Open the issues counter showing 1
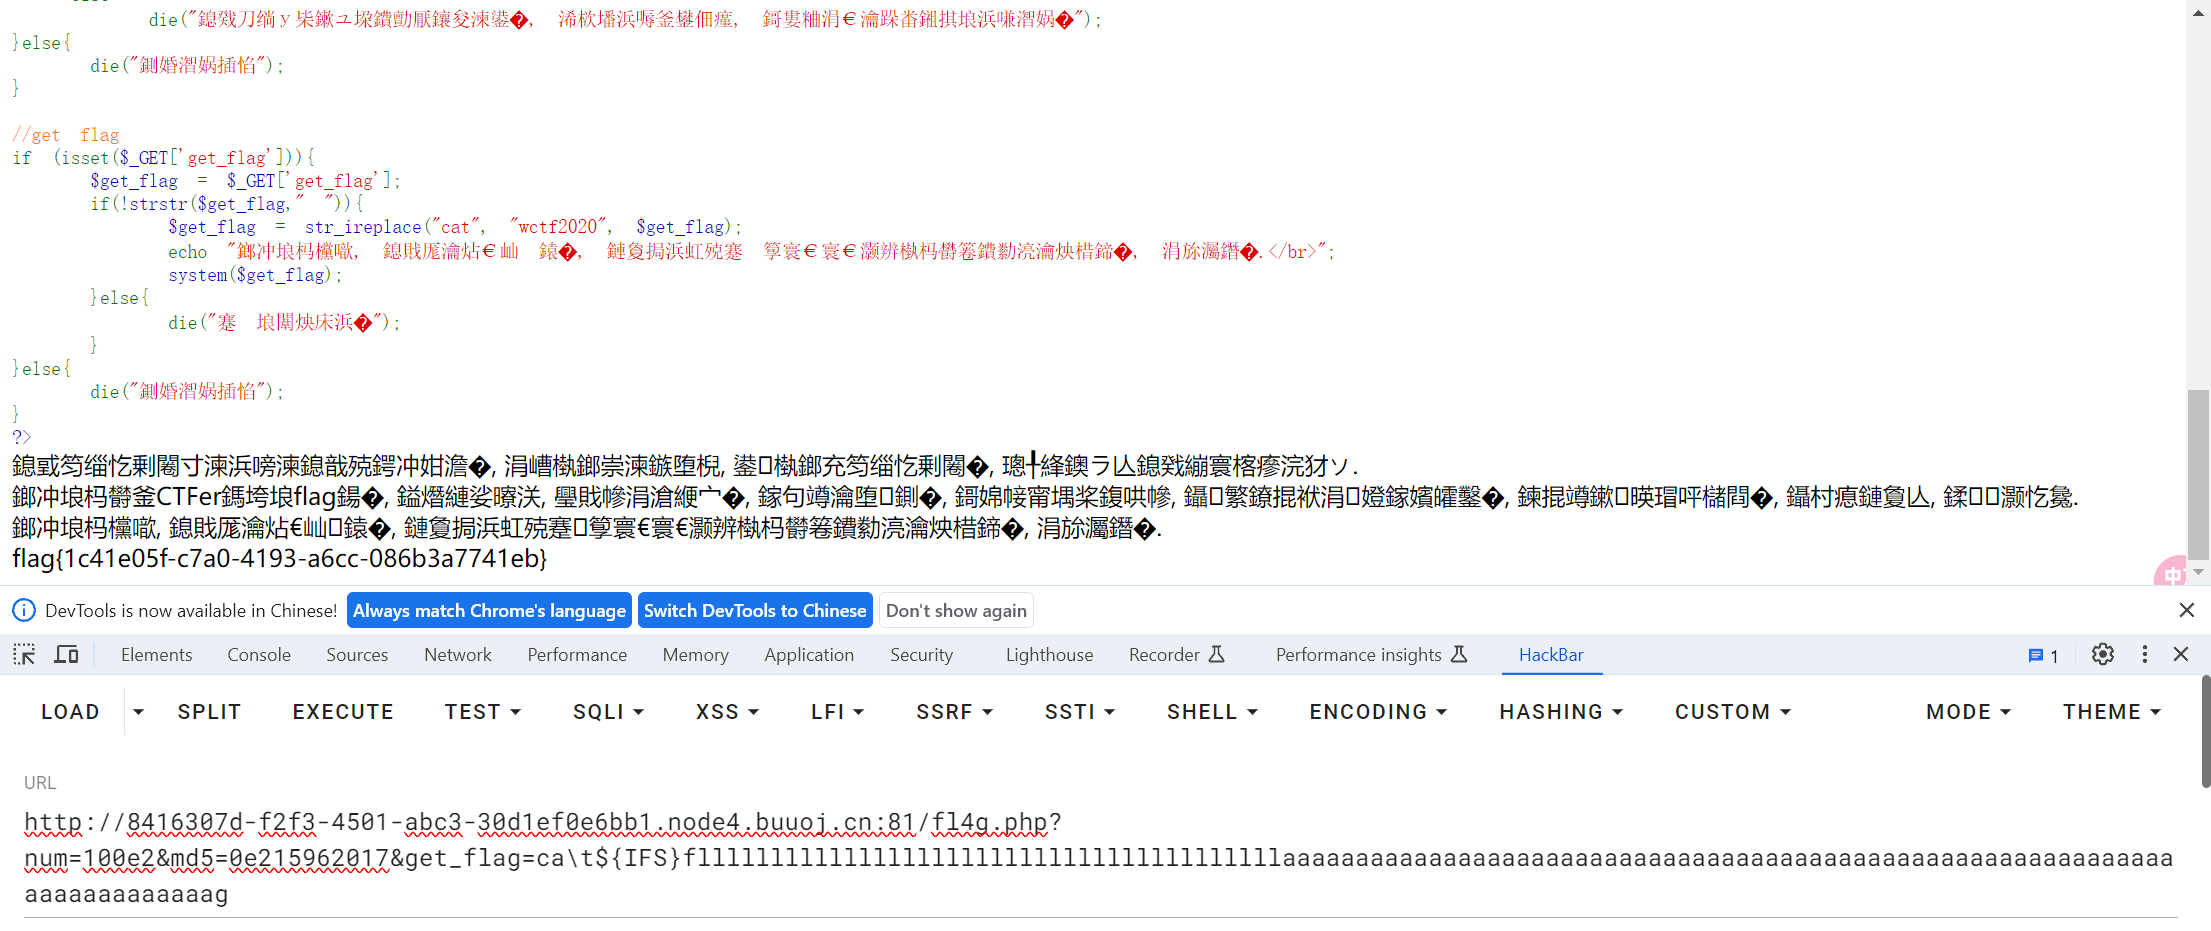The image size is (2211, 931). [x=2043, y=656]
